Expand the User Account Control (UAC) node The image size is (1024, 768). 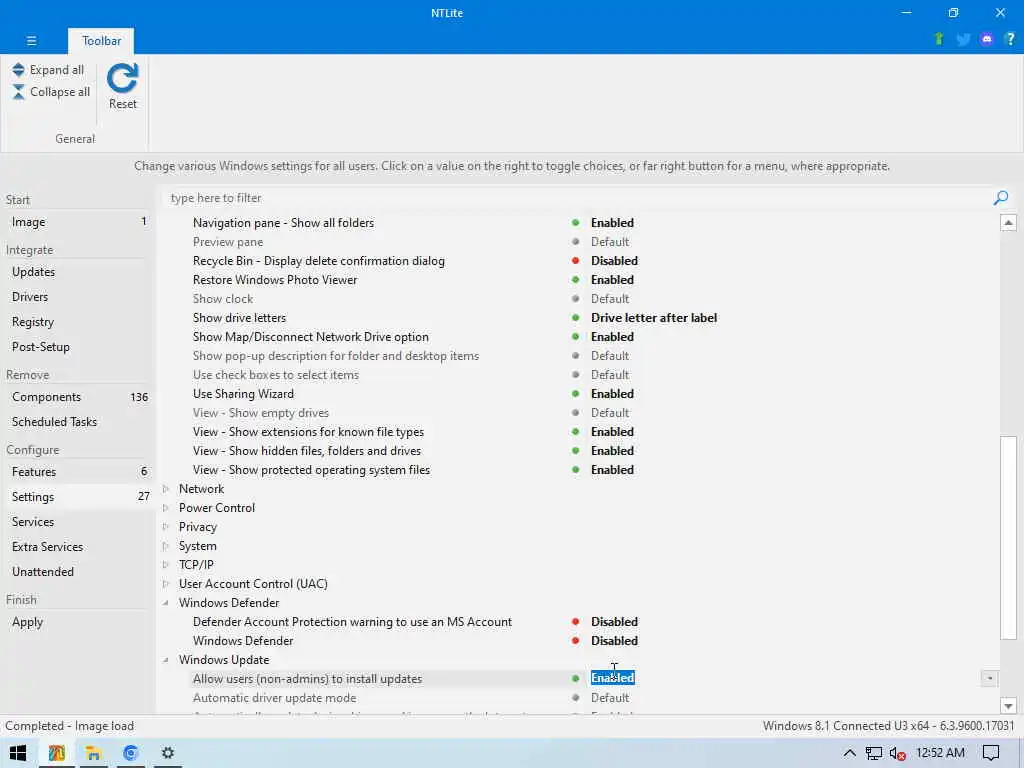pos(166,584)
